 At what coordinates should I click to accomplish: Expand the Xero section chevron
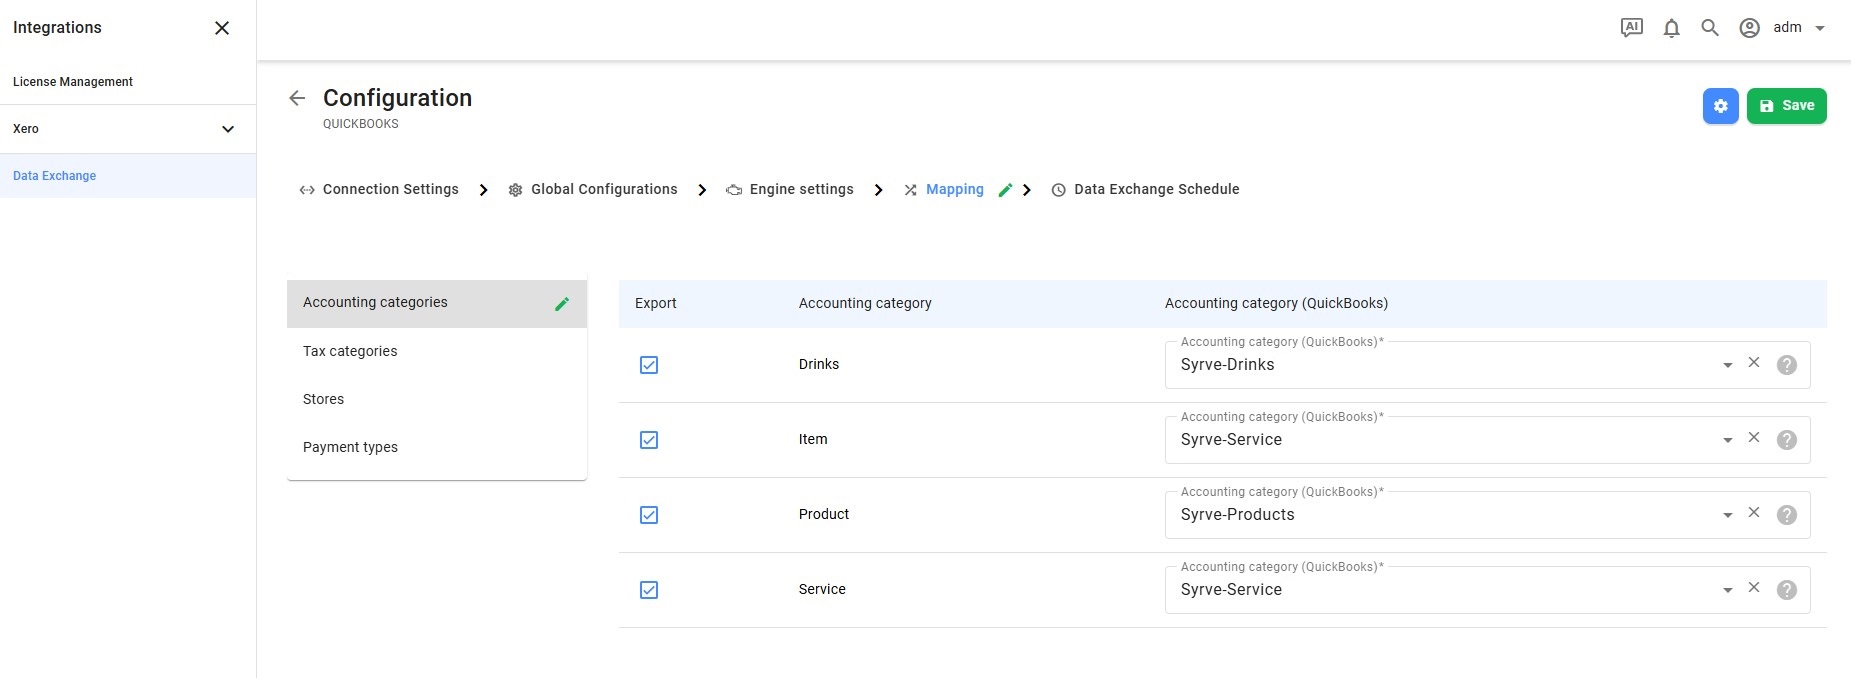click(228, 129)
